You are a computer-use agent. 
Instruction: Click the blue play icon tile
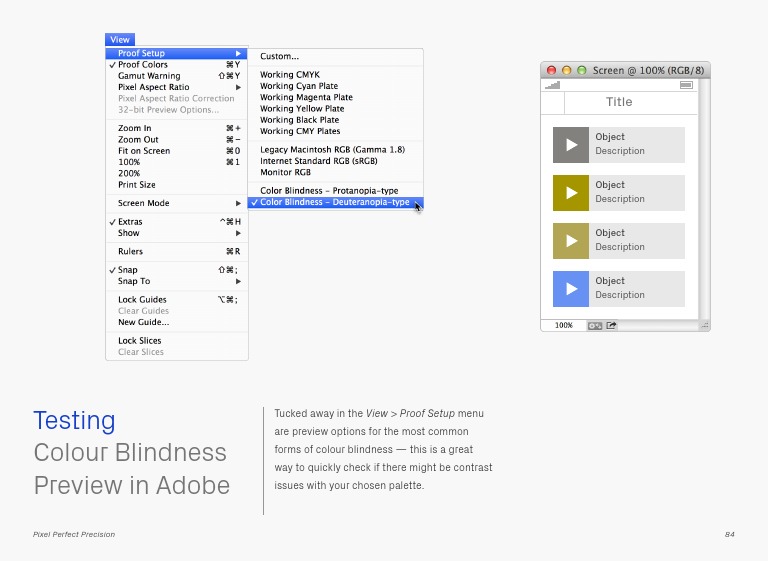571,289
